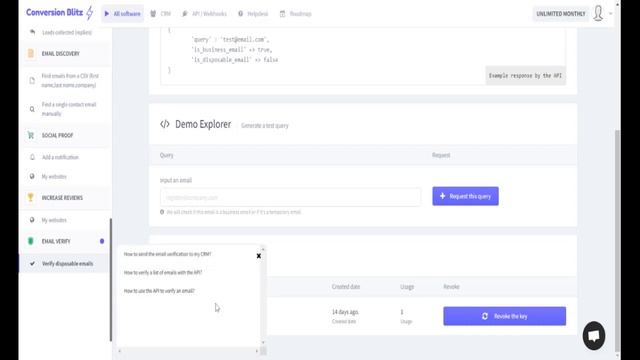The width and height of the screenshot is (640, 360).
Task: Open How to send the email verification to my CRM
Action: pyautogui.click(x=167, y=254)
